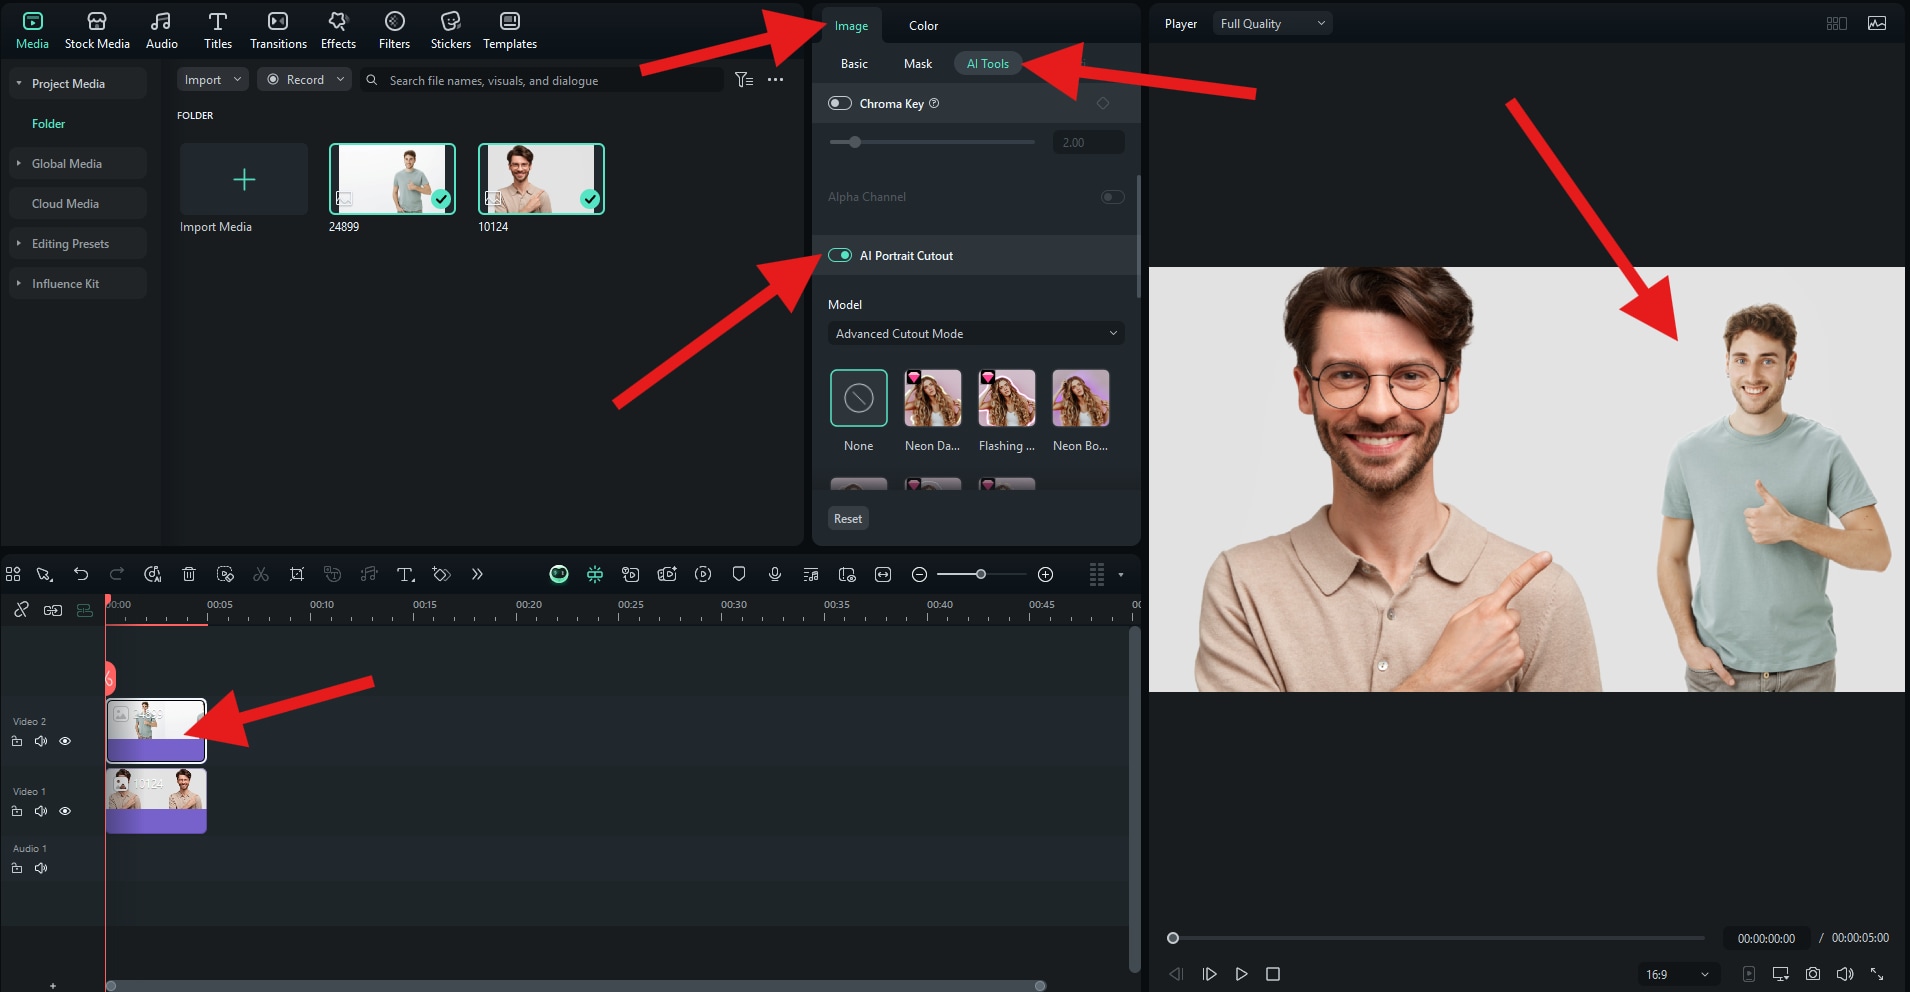The width and height of the screenshot is (1910, 992).
Task: Mute the Audio 1 track
Action: click(41, 868)
